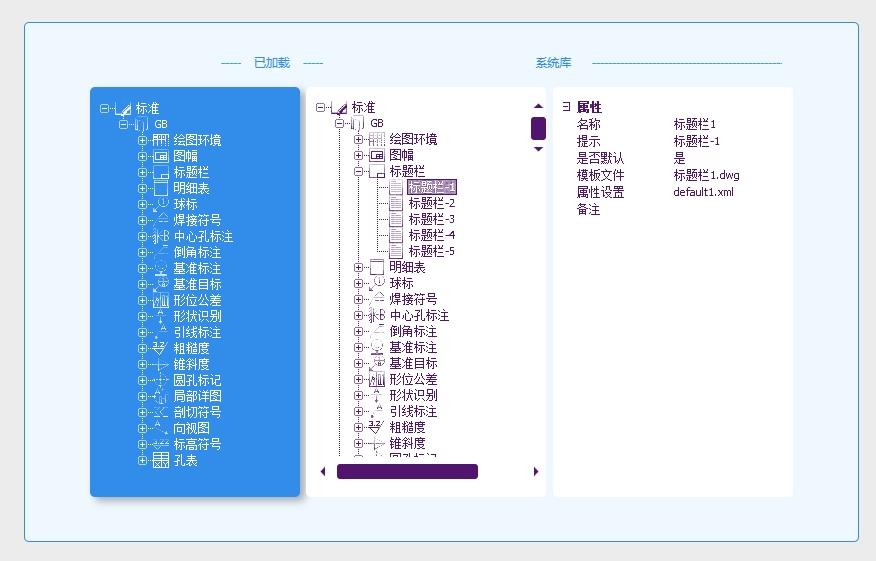This screenshot has width=876, height=561.
Task: Collapse the 属性 properties section
Action: click(566, 107)
